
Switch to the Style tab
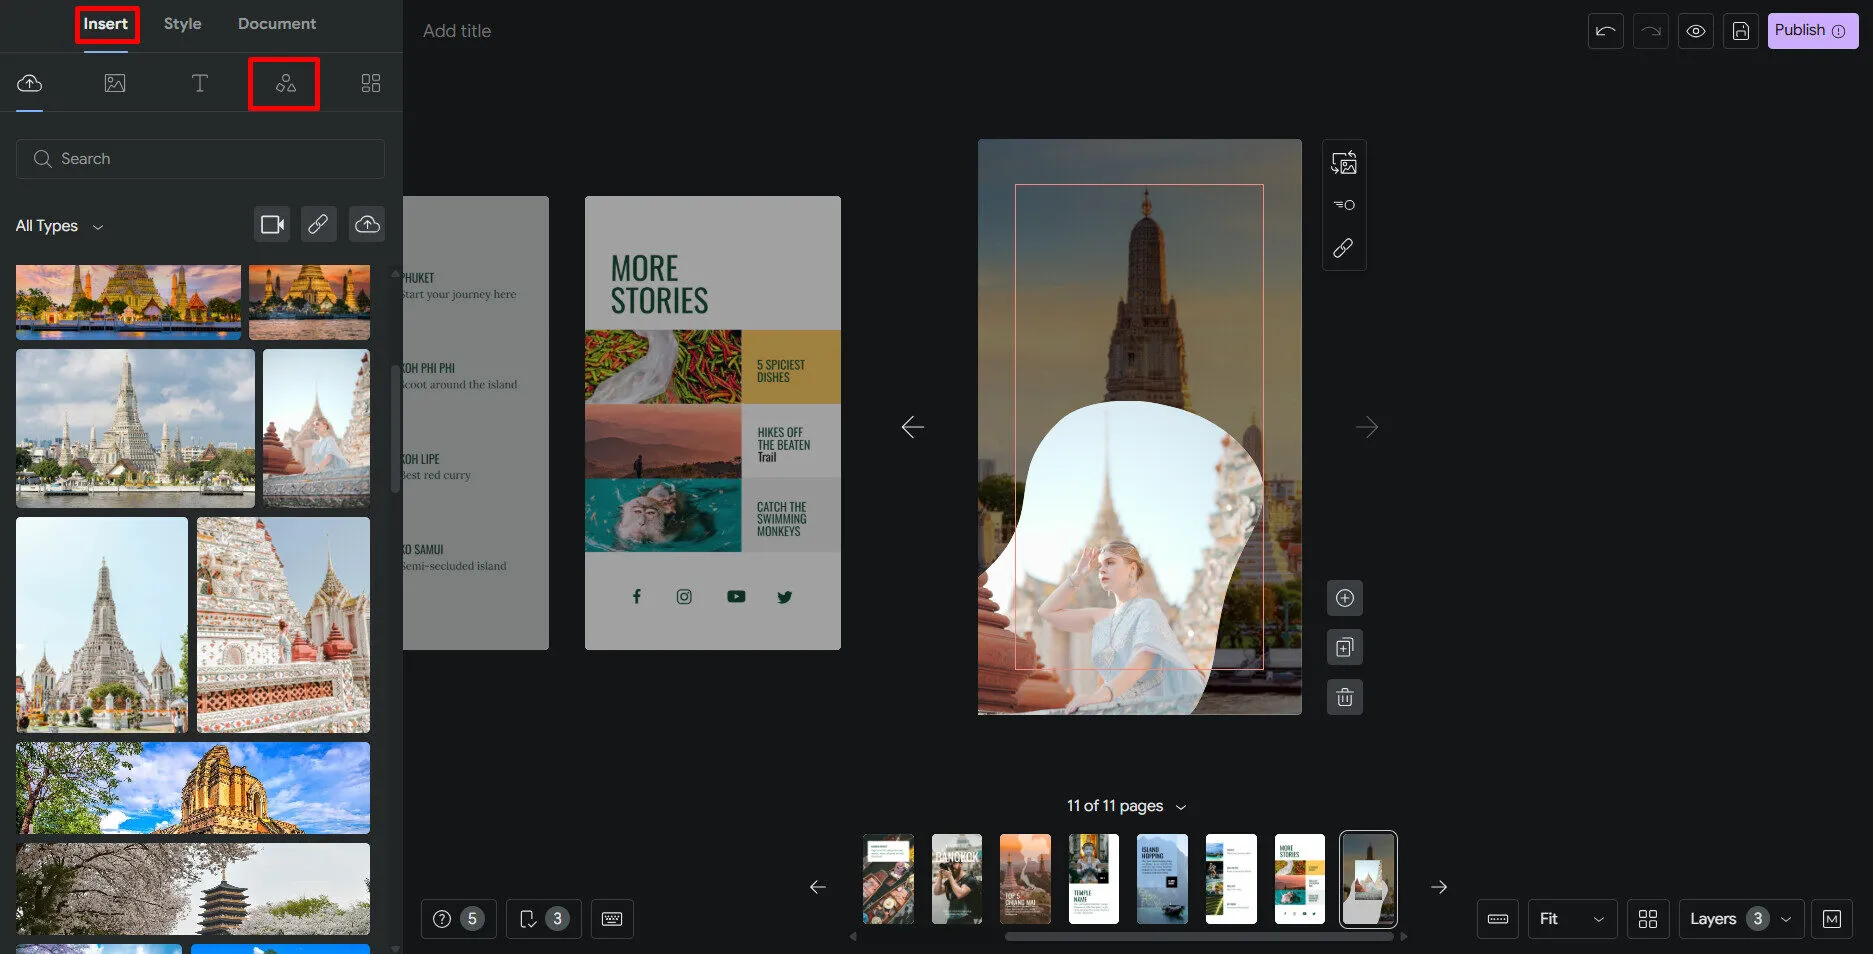point(182,24)
